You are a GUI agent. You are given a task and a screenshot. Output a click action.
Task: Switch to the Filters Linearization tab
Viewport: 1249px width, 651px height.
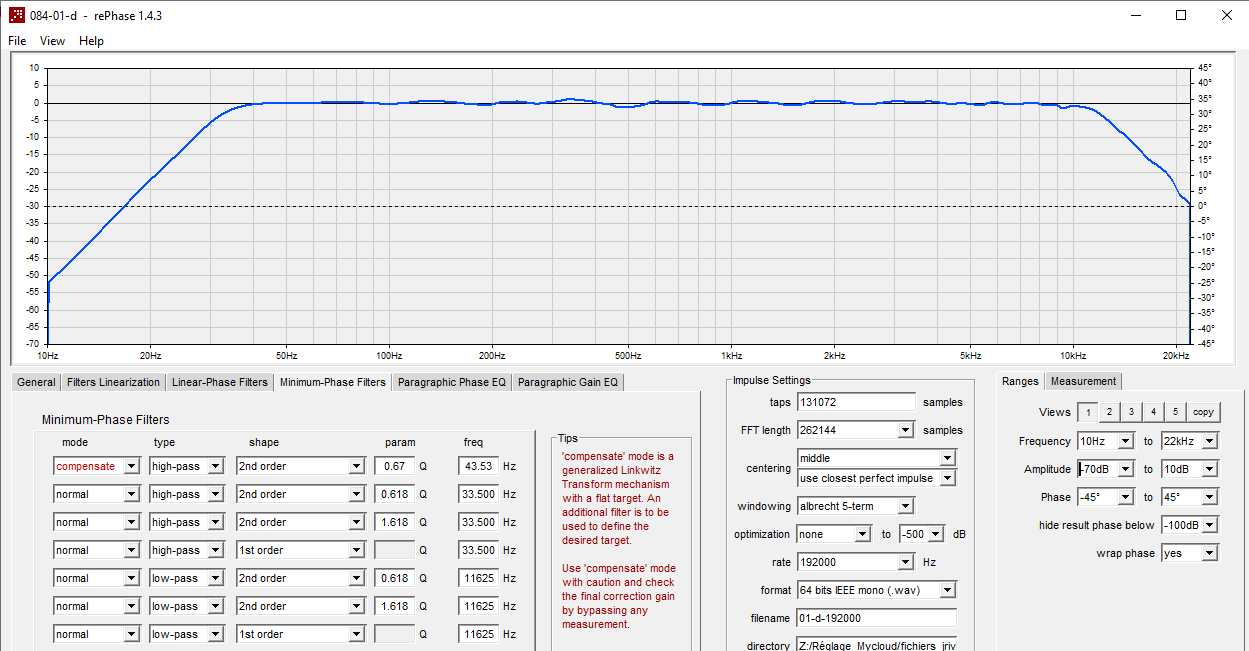point(113,382)
